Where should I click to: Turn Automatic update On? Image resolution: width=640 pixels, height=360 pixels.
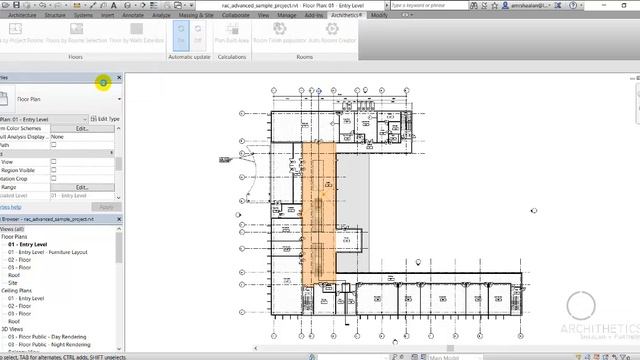point(181,35)
